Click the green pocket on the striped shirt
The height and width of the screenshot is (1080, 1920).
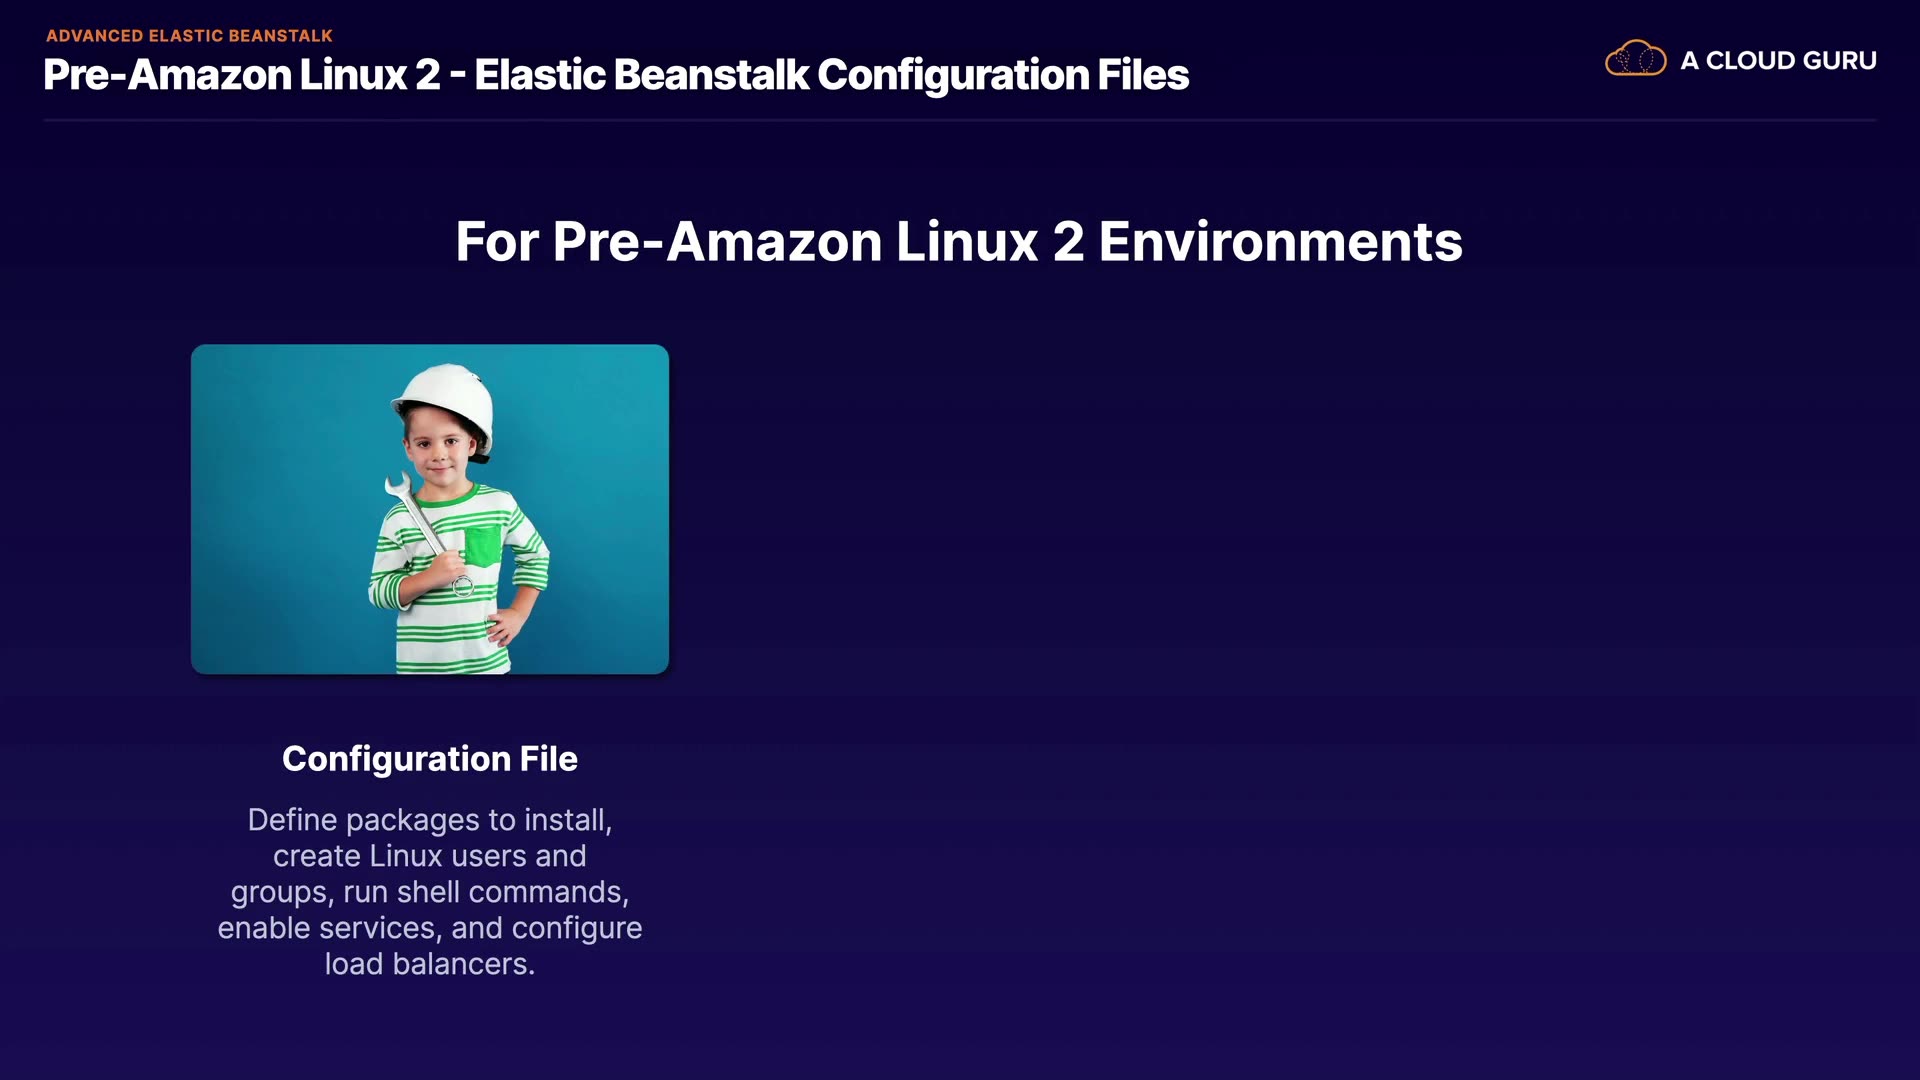[483, 545]
